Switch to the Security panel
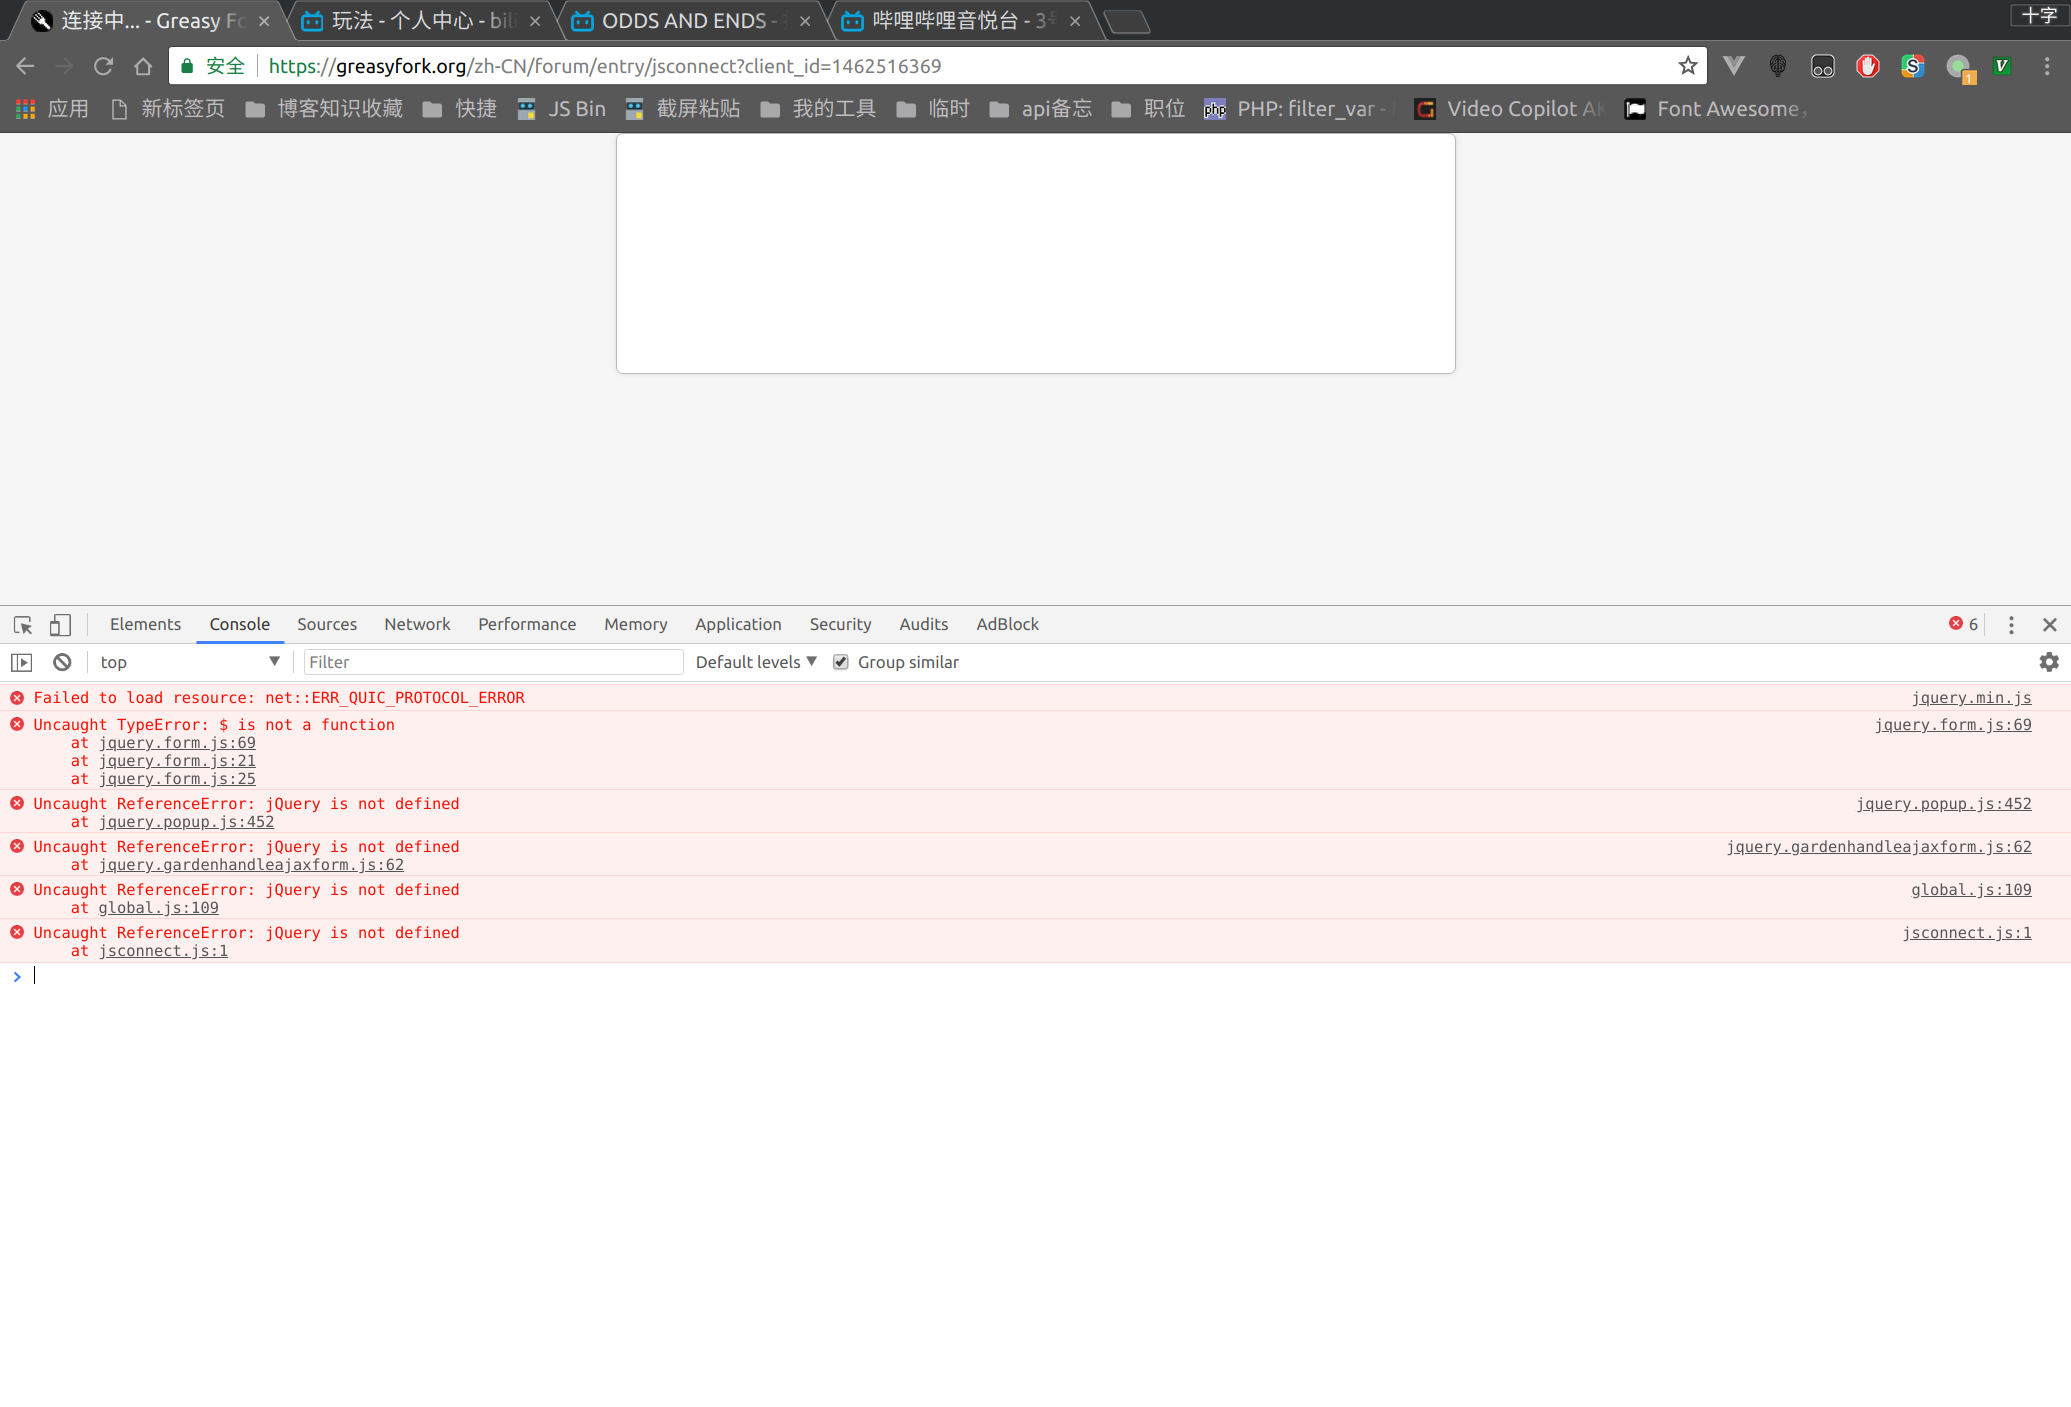Screen dimensions: 2071x1407 click(840, 624)
